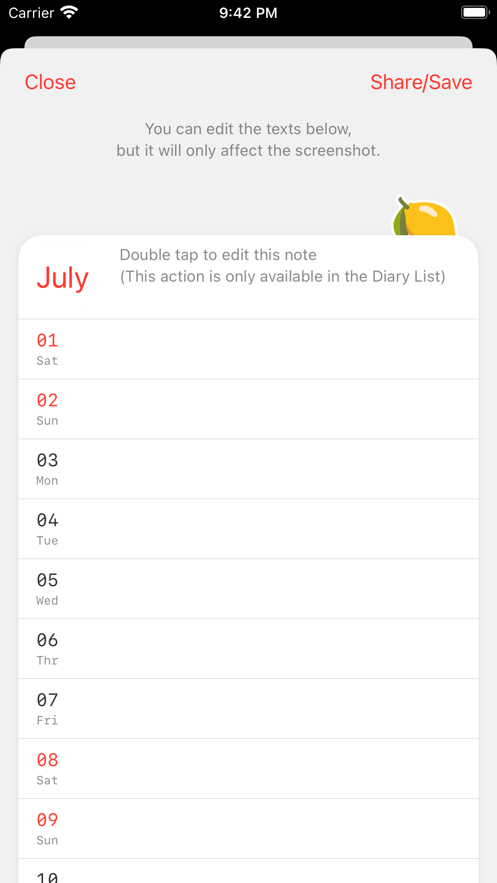Viewport: 497px width, 883px height.
Task: Select the 04 Tue diary entry
Action: 248,529
